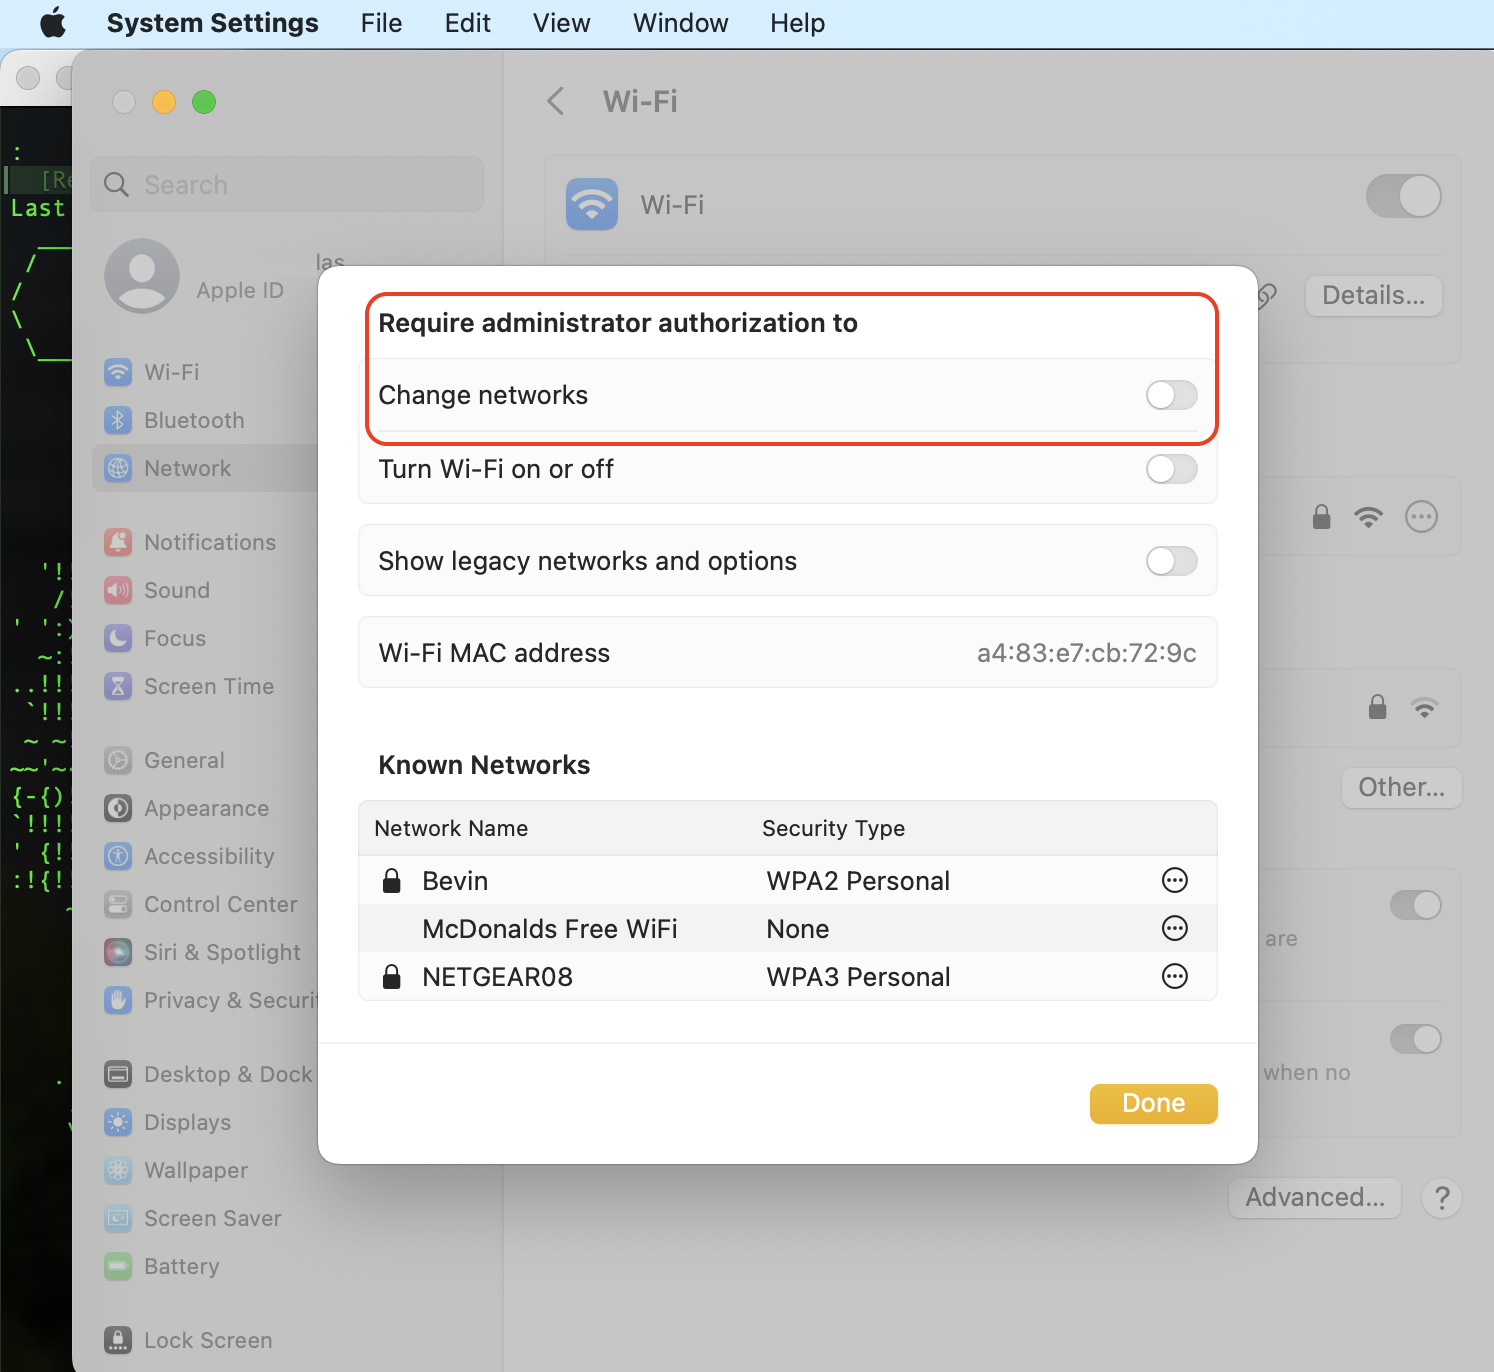1494x1372 pixels.
Task: Open the Apple menu
Action: pos(53,23)
